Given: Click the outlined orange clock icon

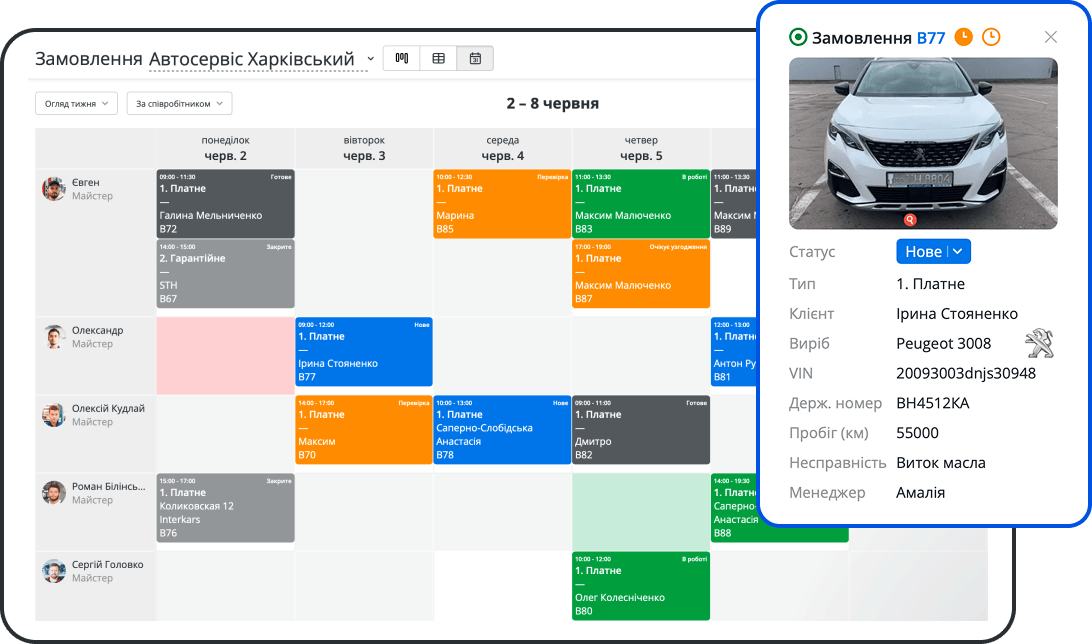Looking at the screenshot, I should (990, 37).
